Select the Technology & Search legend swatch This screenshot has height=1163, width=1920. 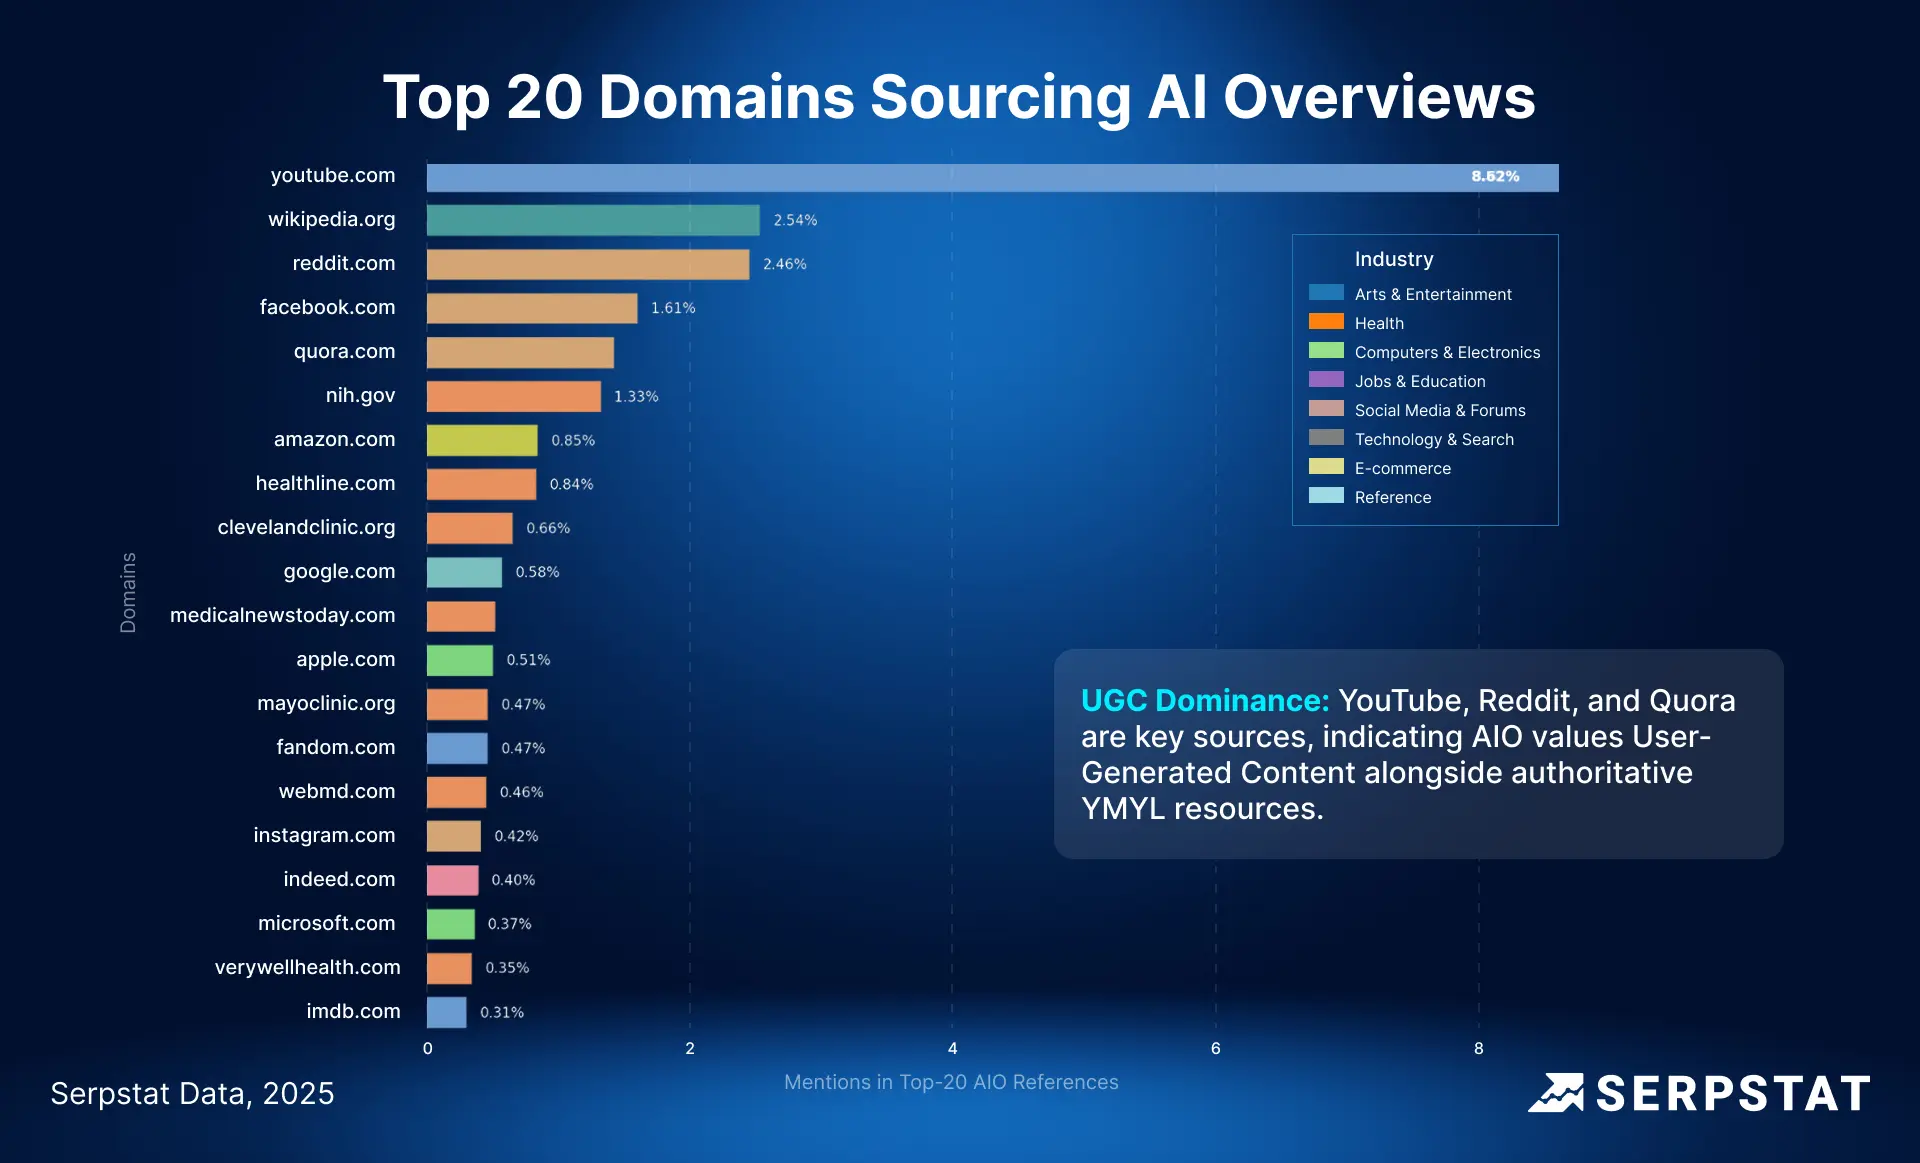[1327, 438]
